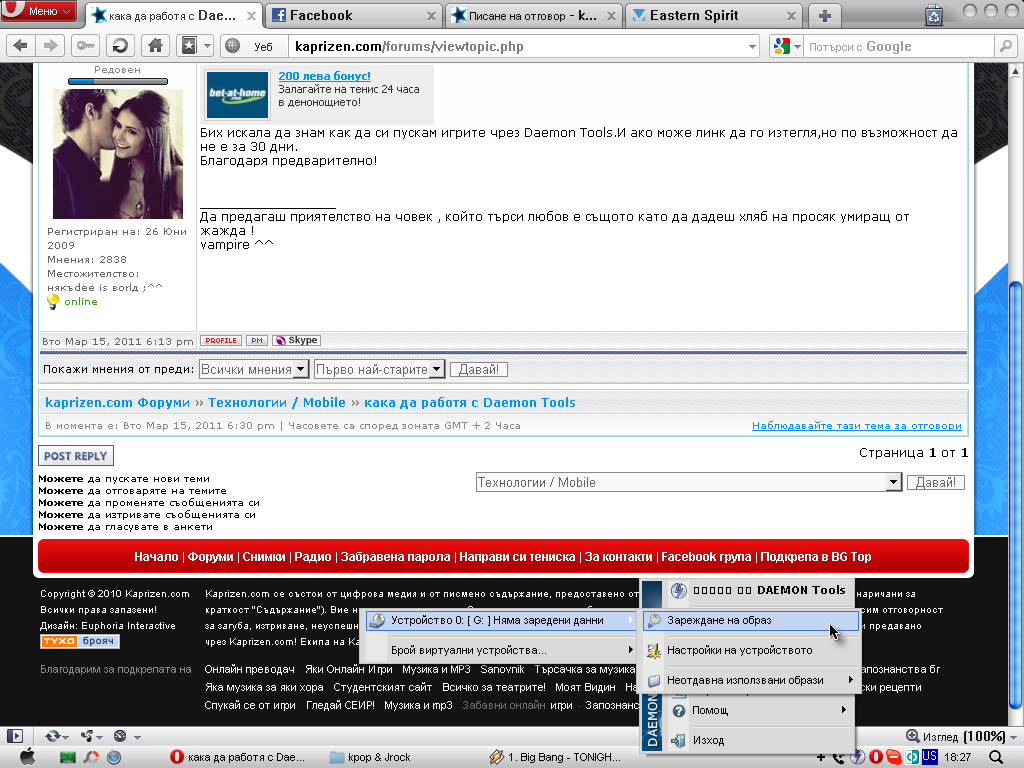1024x768 pixels.
Task: Open the search engine selector dropdown
Action: pos(786,46)
